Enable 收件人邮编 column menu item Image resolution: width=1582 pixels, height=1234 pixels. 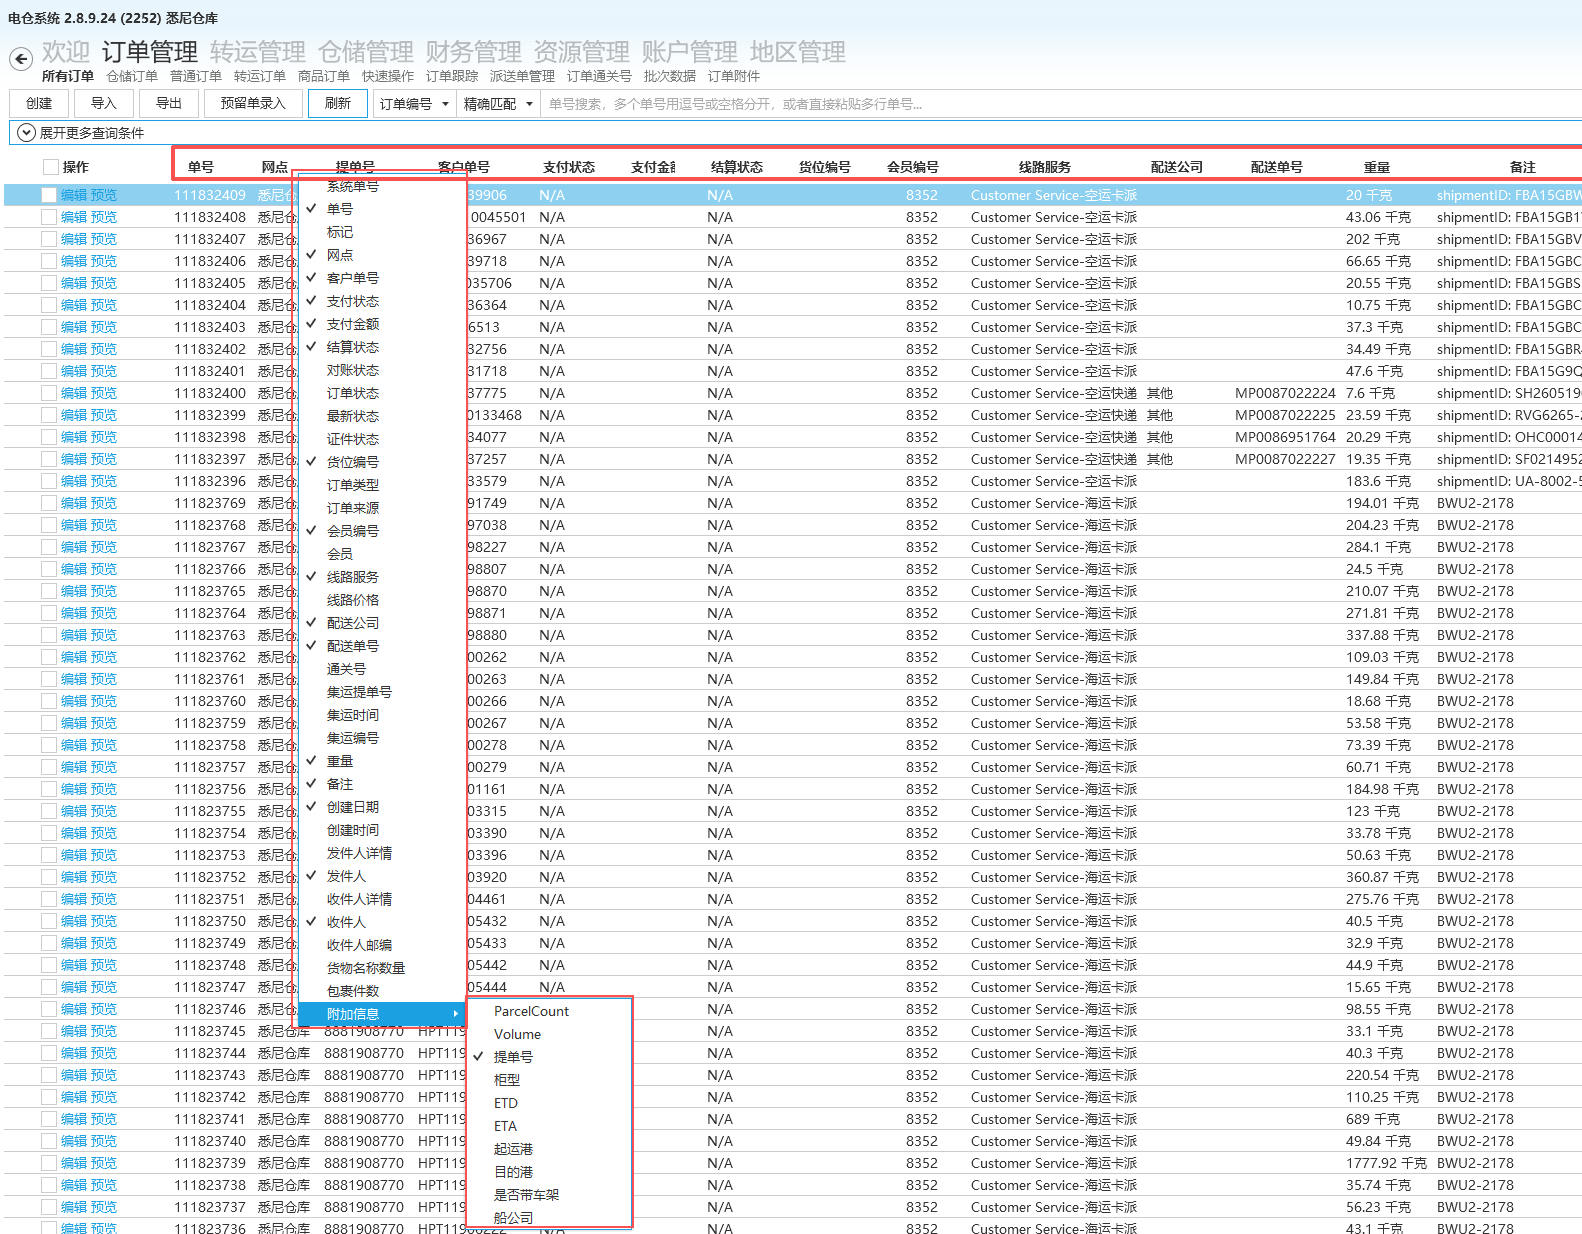(x=383, y=945)
